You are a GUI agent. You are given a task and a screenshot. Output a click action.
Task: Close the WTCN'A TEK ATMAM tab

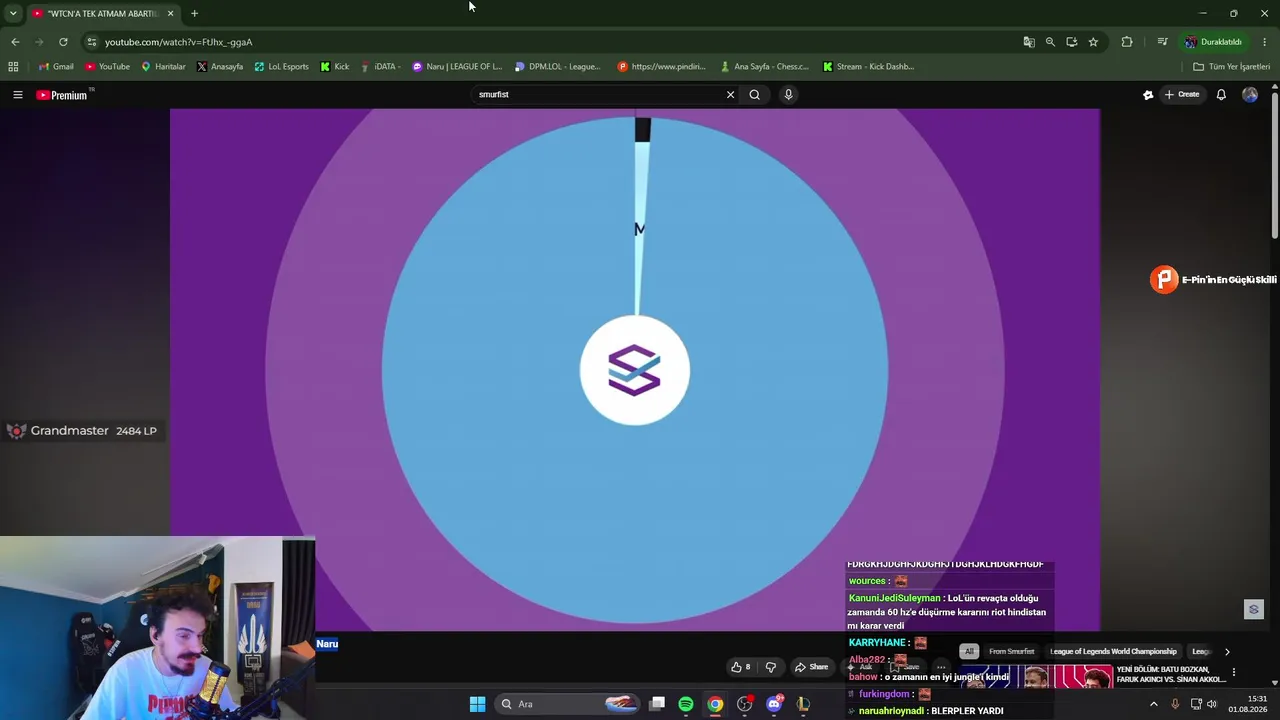(170, 13)
